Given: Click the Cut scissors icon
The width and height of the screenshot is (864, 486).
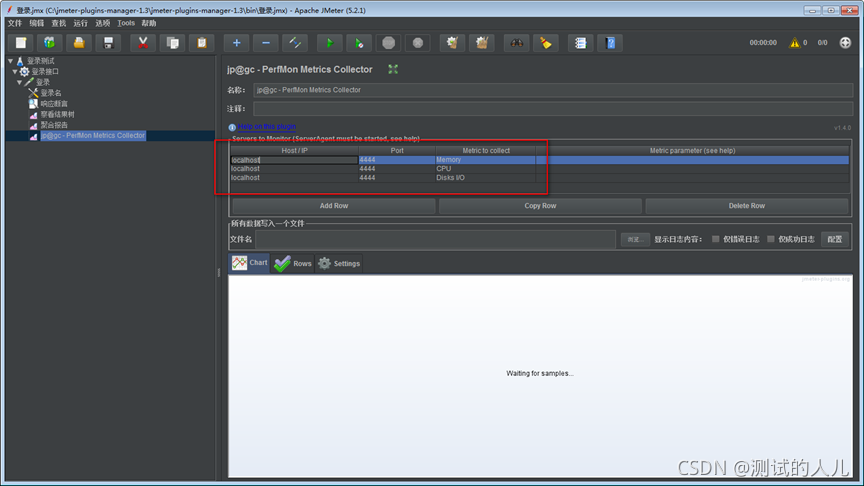Looking at the screenshot, I should click(x=143, y=43).
